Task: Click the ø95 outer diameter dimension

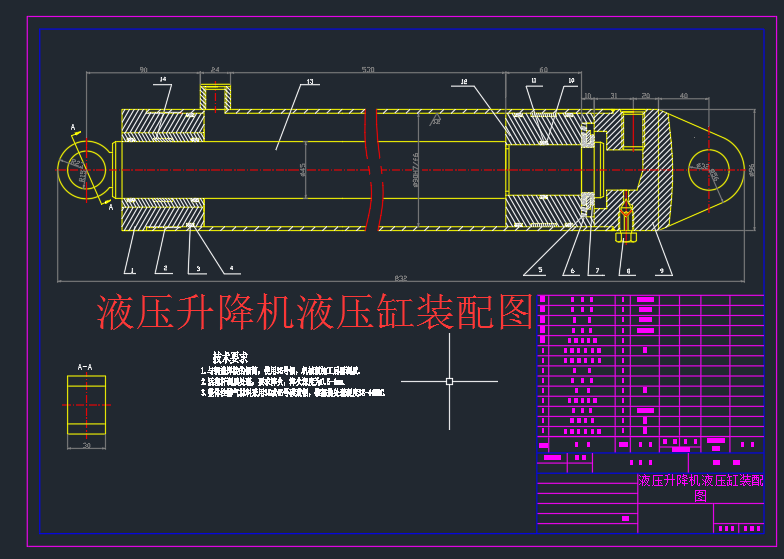Action: pos(752,170)
